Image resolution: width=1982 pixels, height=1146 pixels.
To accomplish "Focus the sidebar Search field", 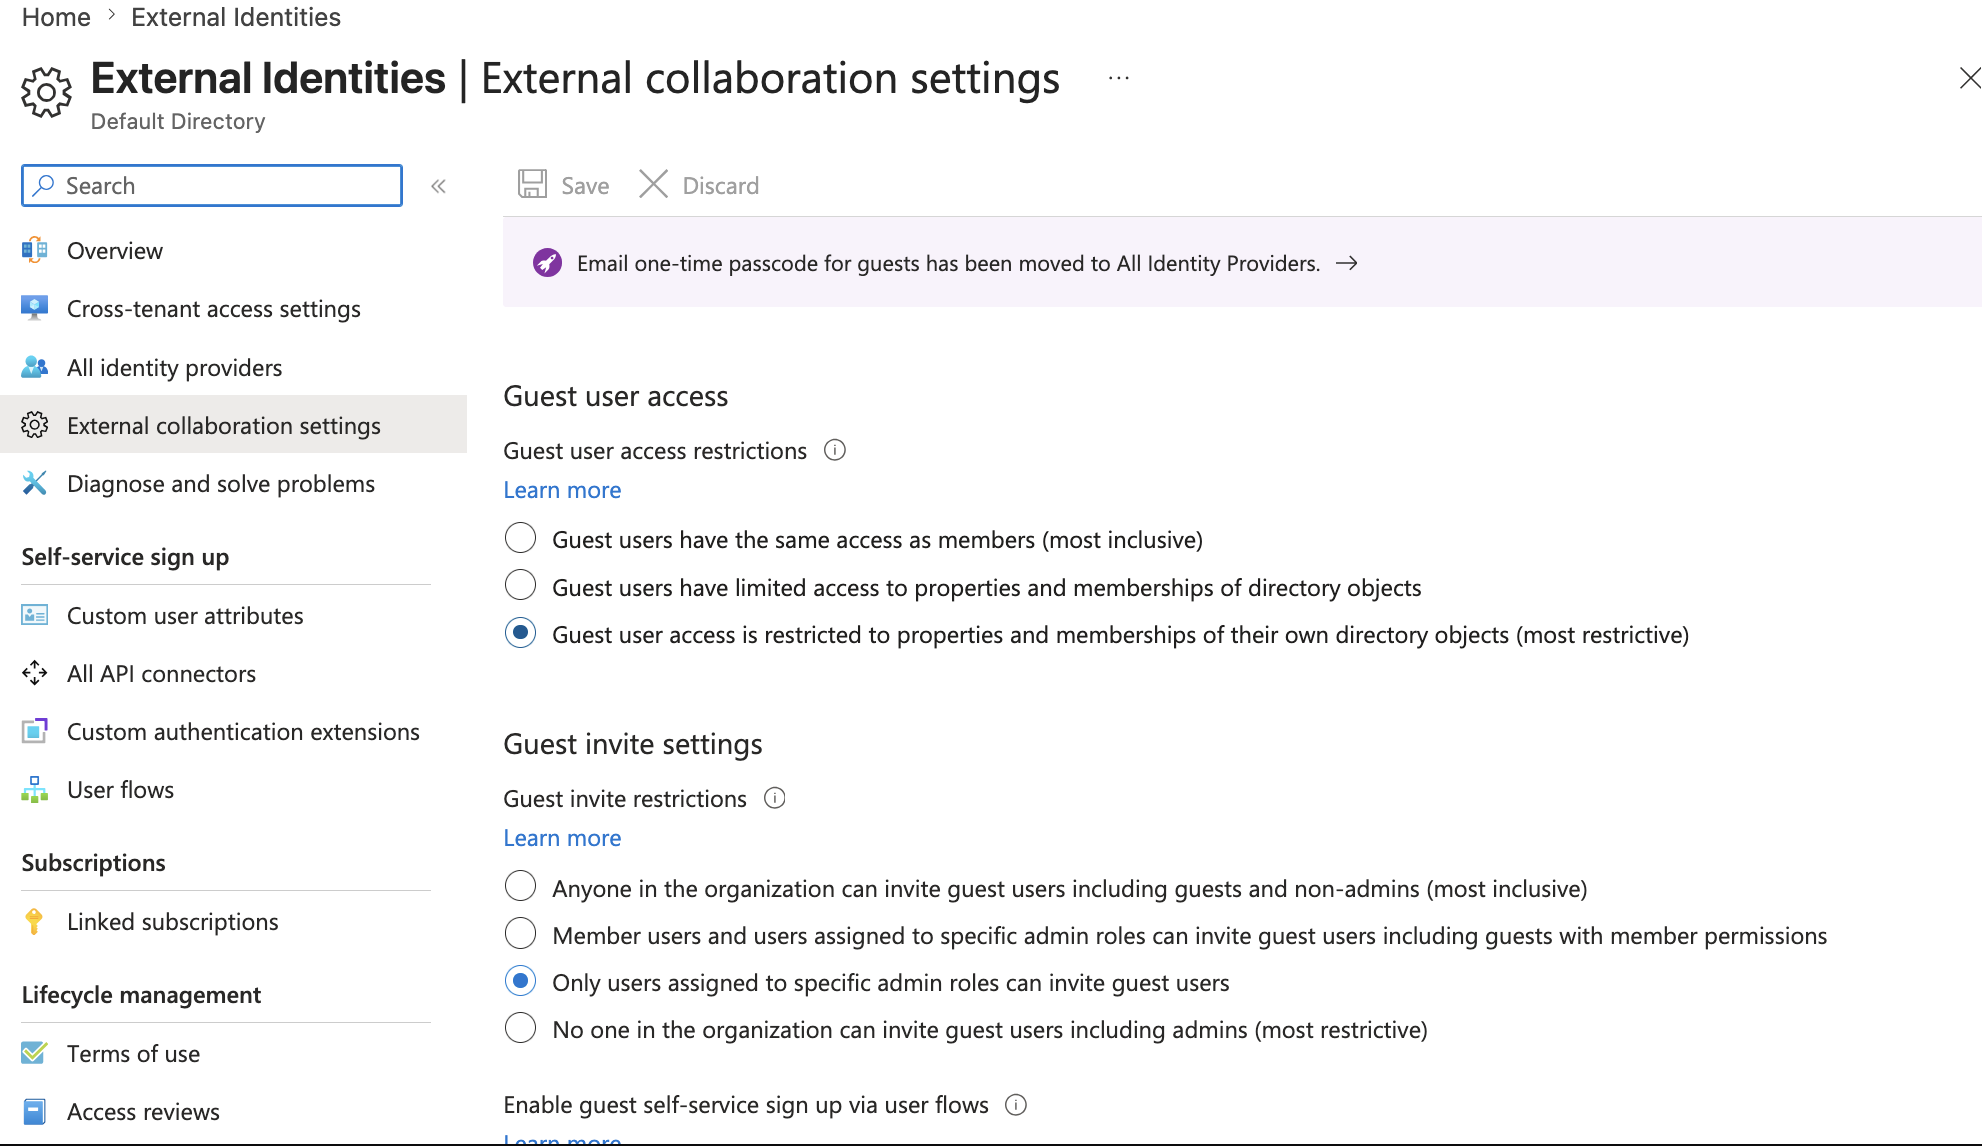I will point(212,185).
